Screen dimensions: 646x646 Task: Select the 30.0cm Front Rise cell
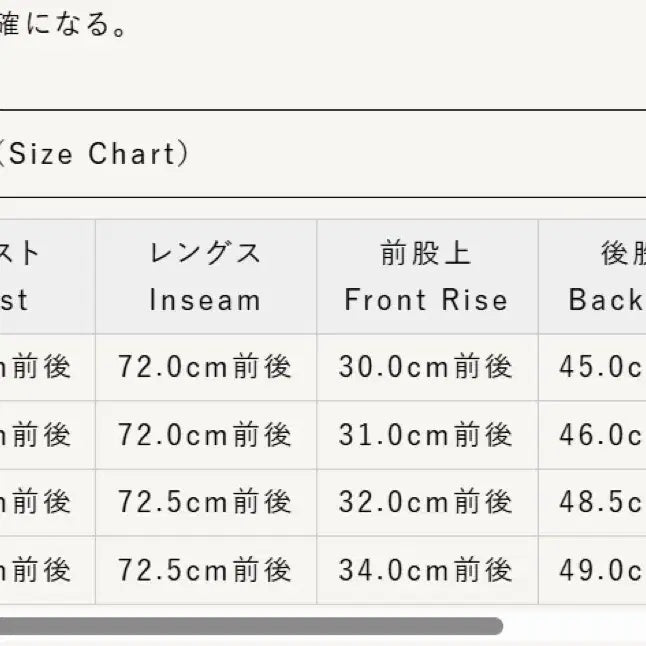426,367
